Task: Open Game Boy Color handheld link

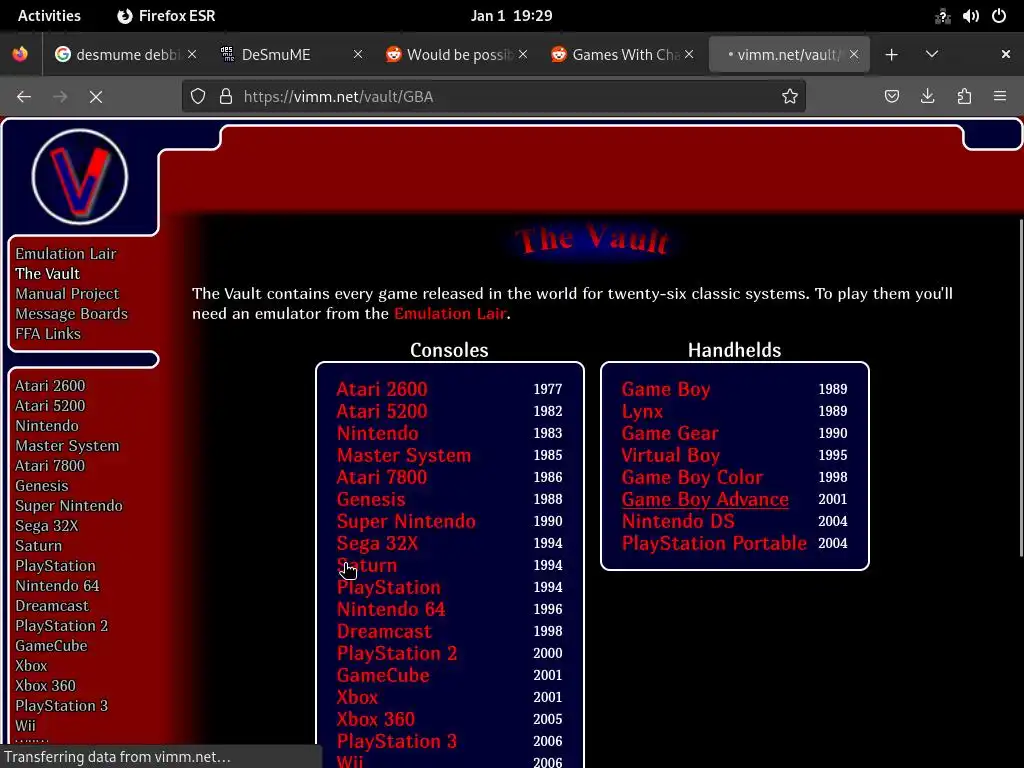Action: [692, 477]
